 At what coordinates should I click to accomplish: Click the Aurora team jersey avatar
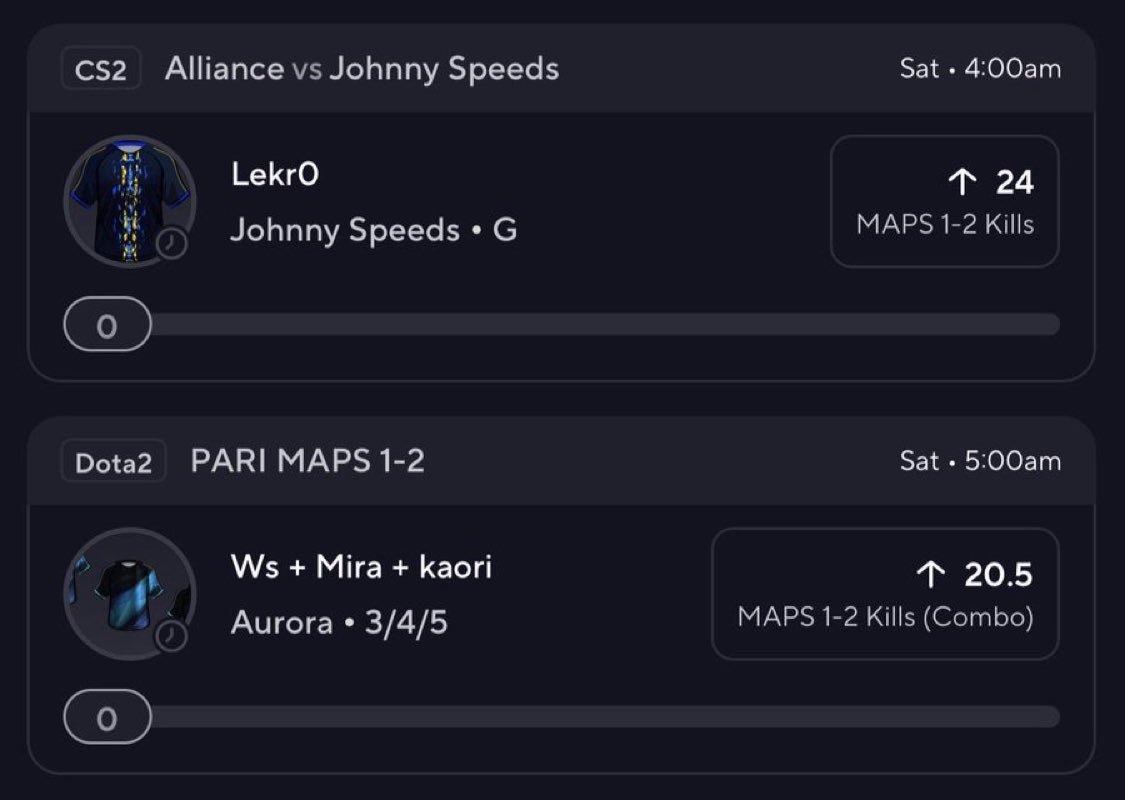(127, 591)
